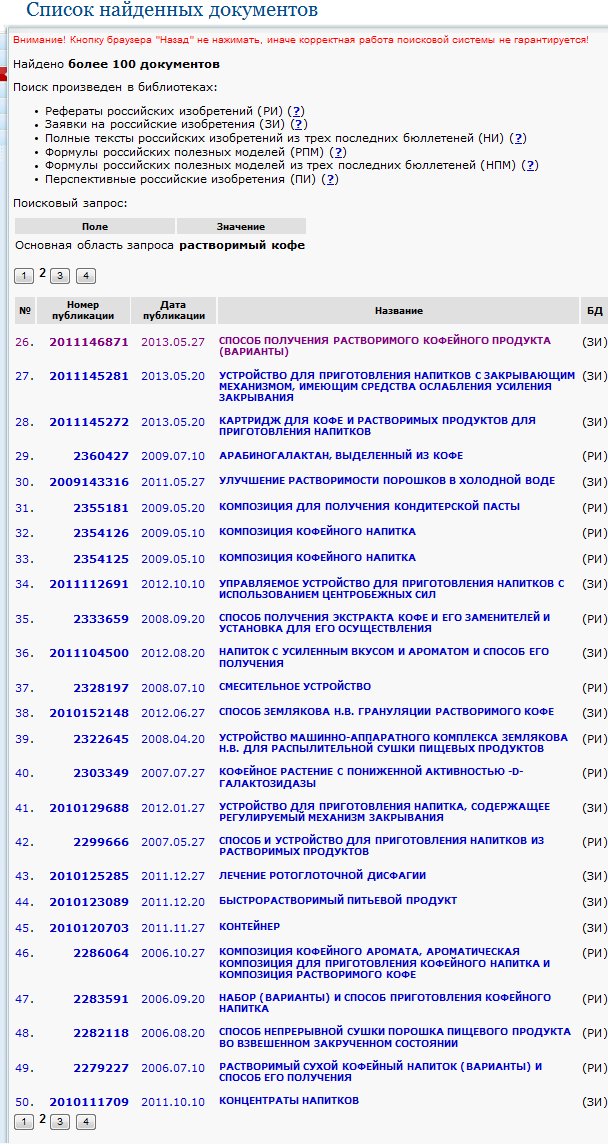The width and height of the screenshot is (608, 1144).
Task: Open title НАПИТОК С УСИЛЕННЫМ ВКУСОМ И АРОМАТОМ
Action: pyautogui.click(x=384, y=657)
